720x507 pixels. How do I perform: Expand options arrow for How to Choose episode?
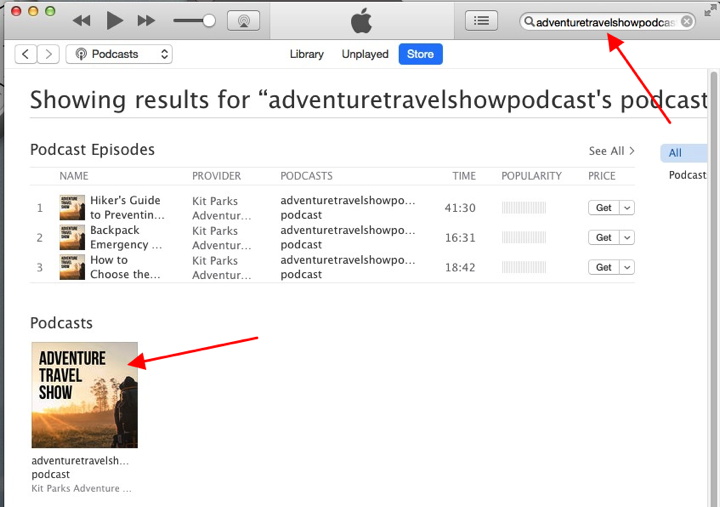pos(627,267)
